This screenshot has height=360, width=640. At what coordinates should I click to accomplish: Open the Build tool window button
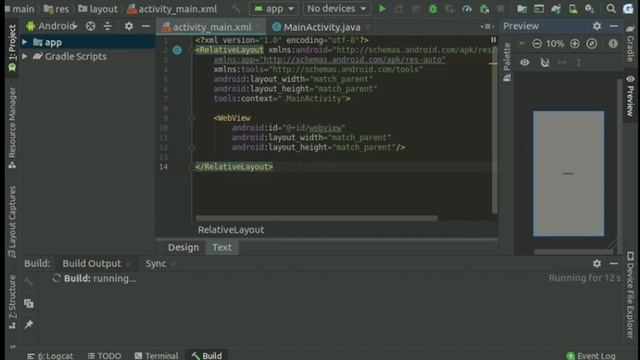click(207, 356)
